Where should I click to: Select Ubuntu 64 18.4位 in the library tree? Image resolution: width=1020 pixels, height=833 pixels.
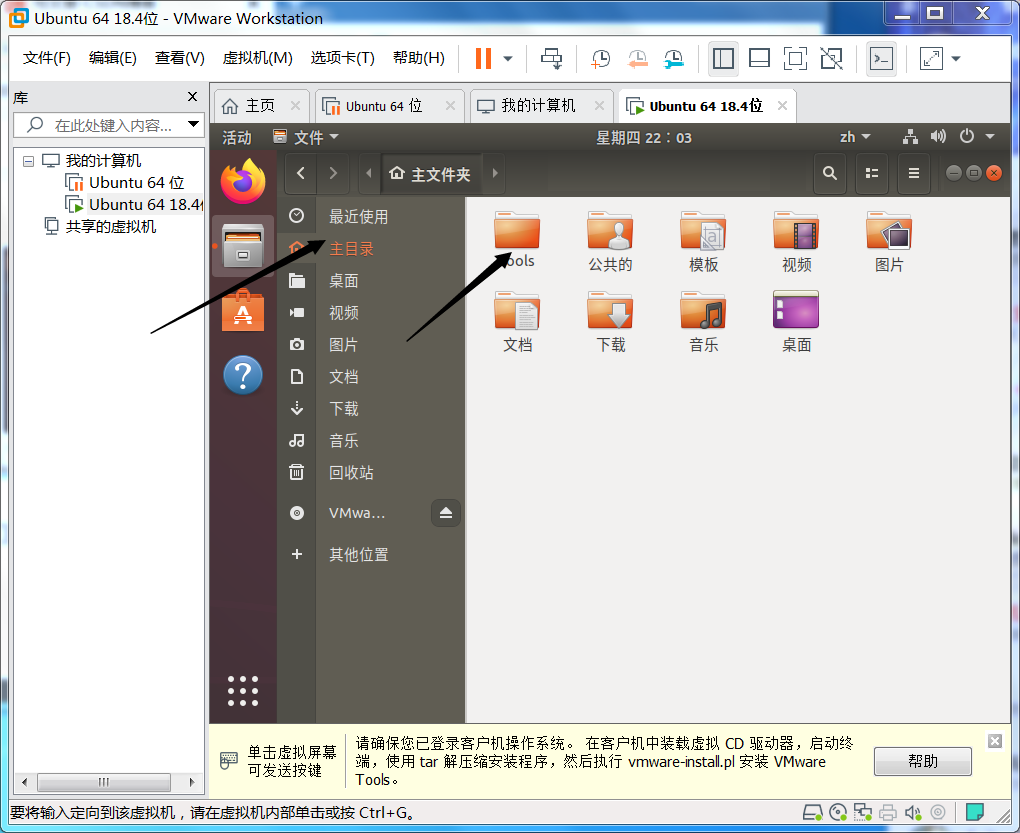(146, 205)
